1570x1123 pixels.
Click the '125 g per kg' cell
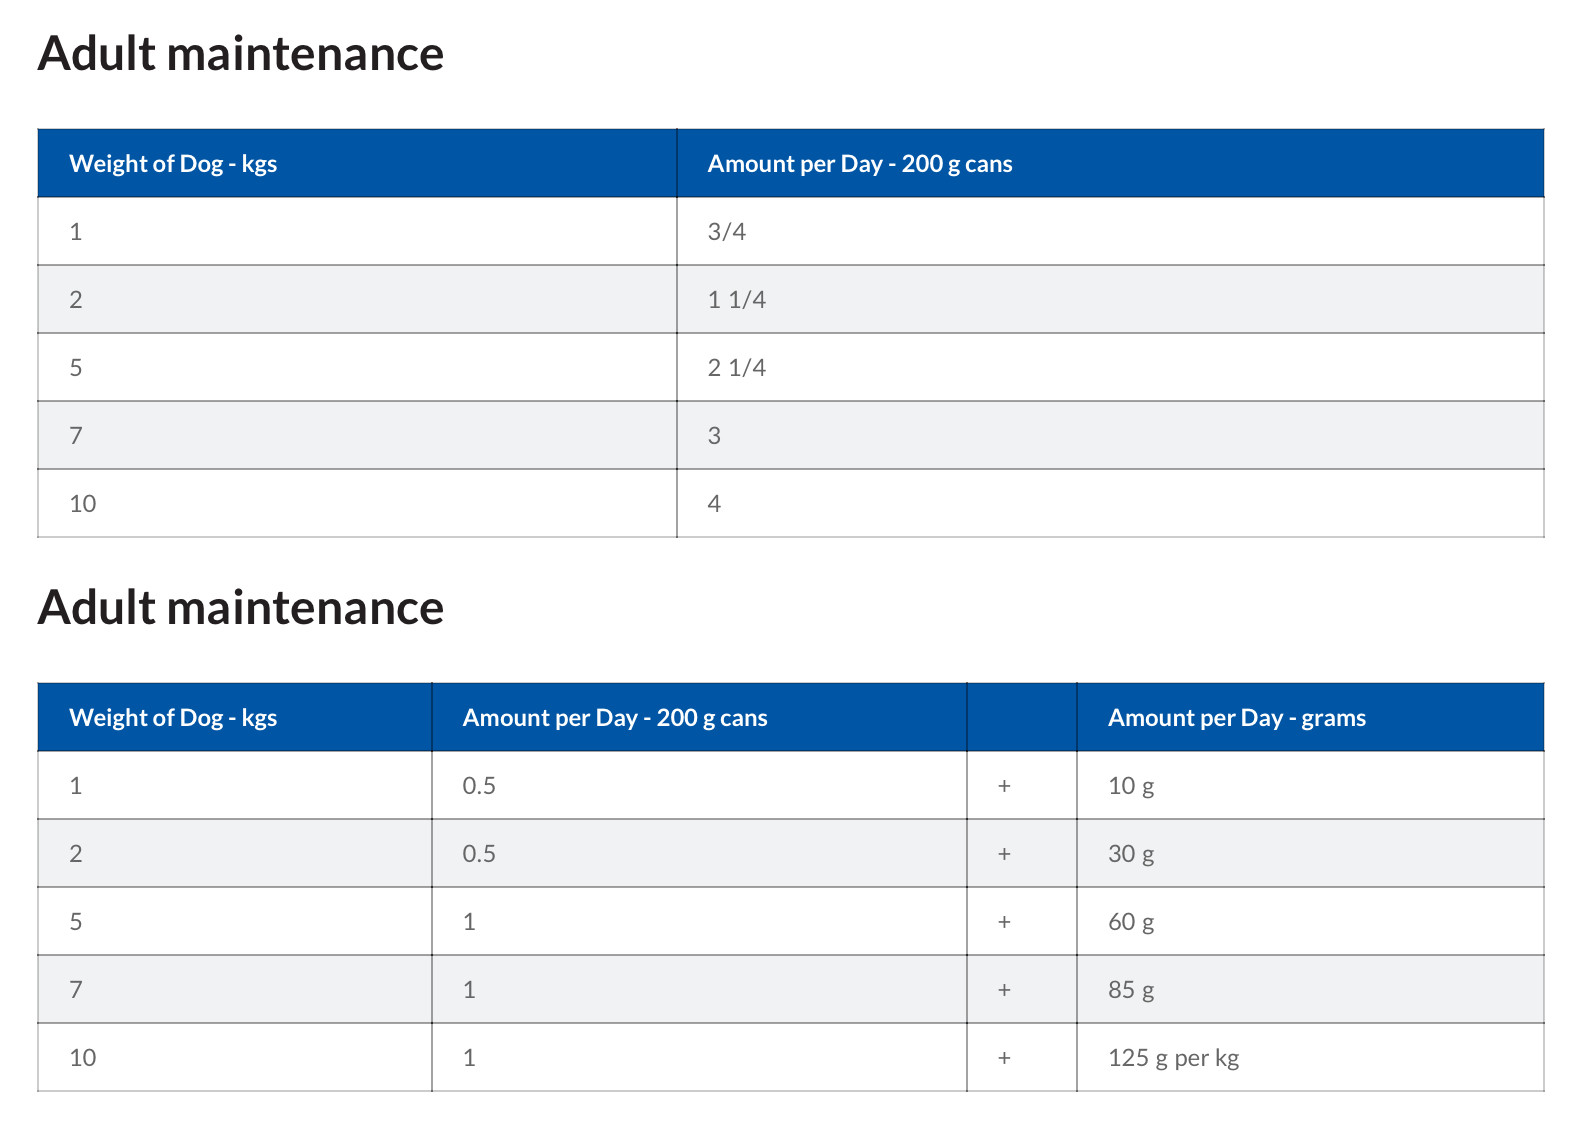pyautogui.click(x=1310, y=1057)
